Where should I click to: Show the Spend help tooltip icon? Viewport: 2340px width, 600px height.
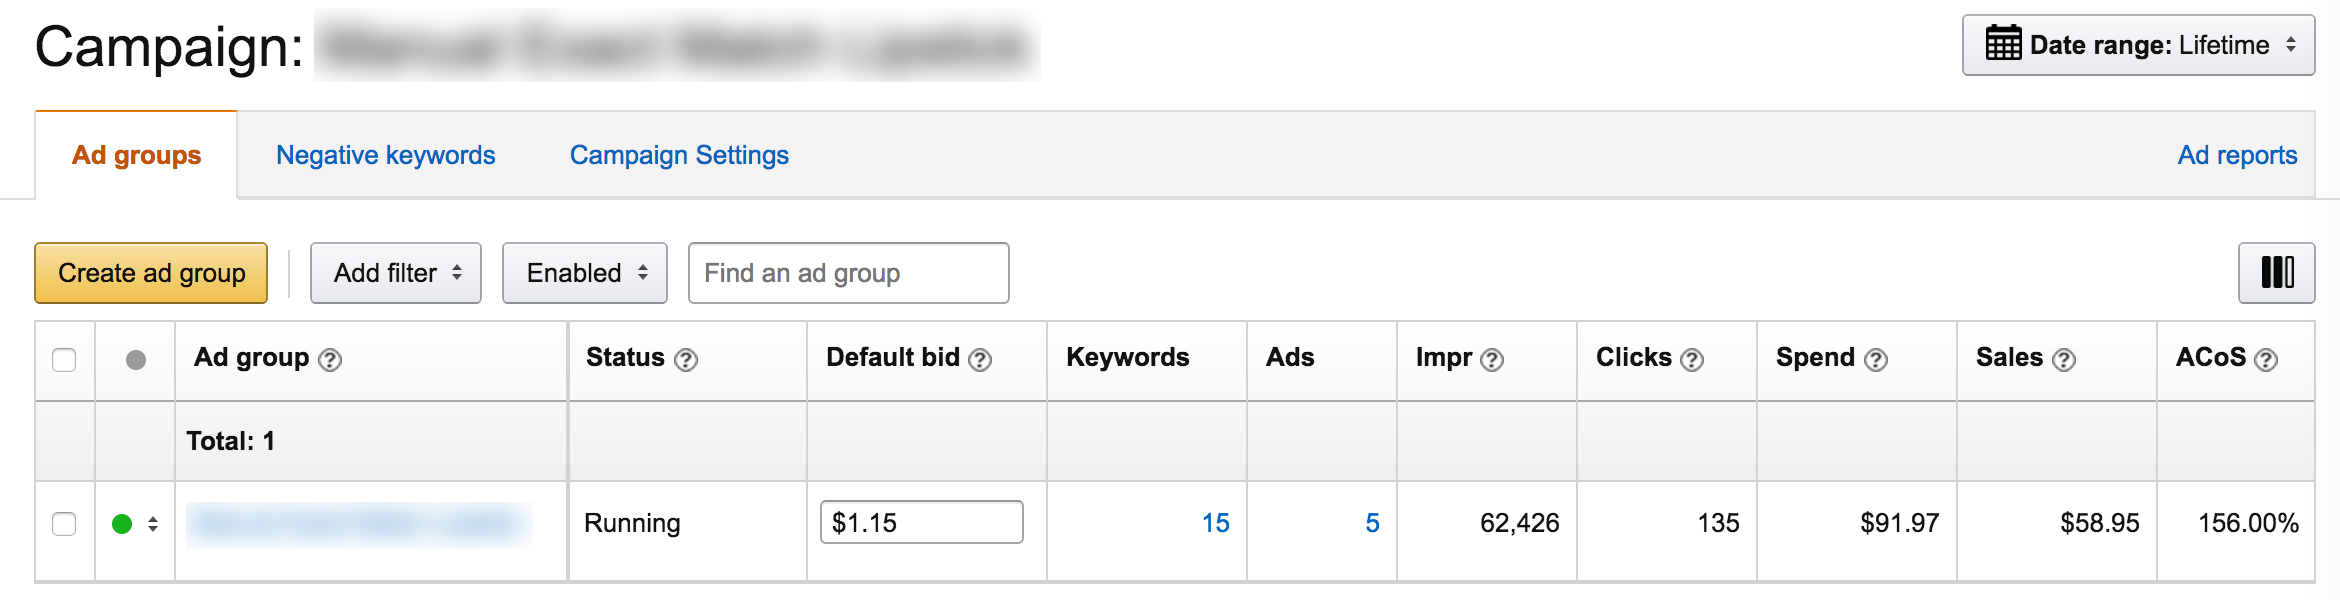(1876, 360)
